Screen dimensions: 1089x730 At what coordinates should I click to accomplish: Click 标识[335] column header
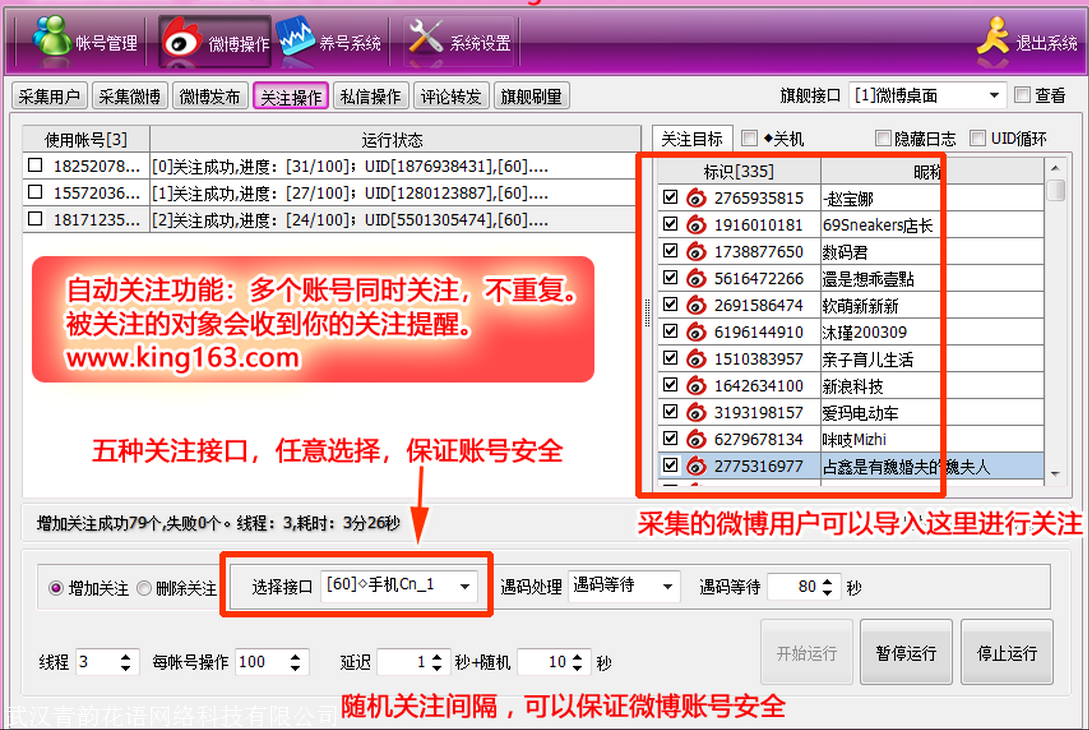point(739,172)
